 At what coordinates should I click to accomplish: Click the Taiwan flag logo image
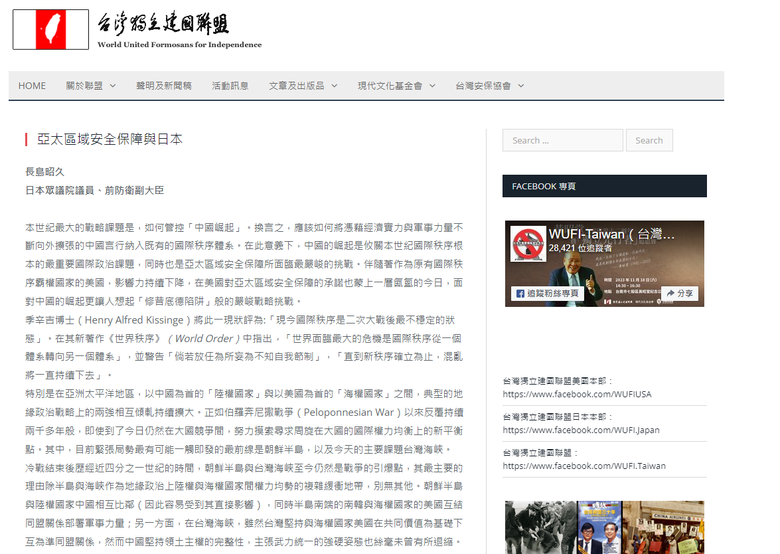[x=51, y=29]
